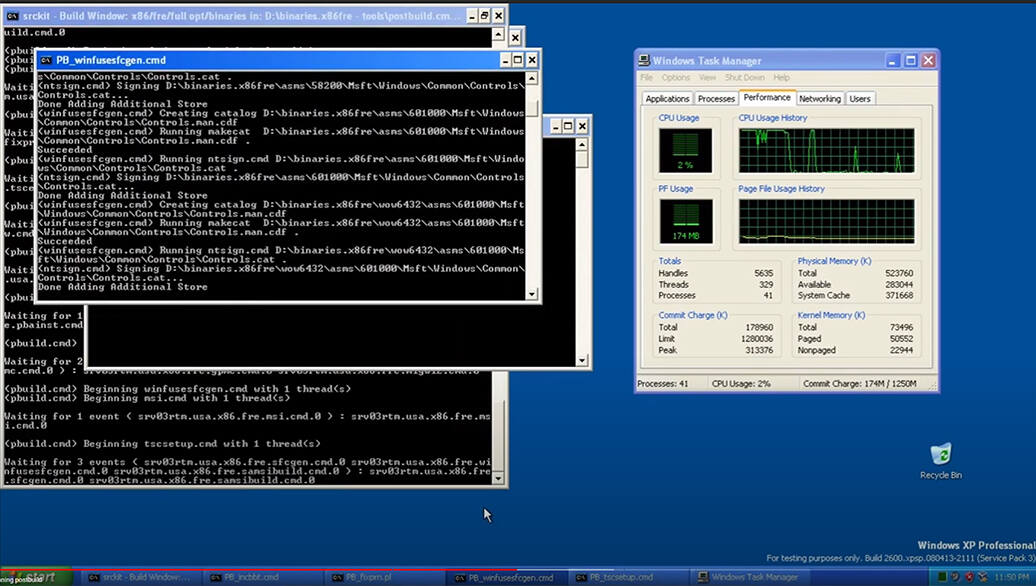The image size is (1036, 586).
Task: Click the Handles value 5635
Action: tap(763, 273)
